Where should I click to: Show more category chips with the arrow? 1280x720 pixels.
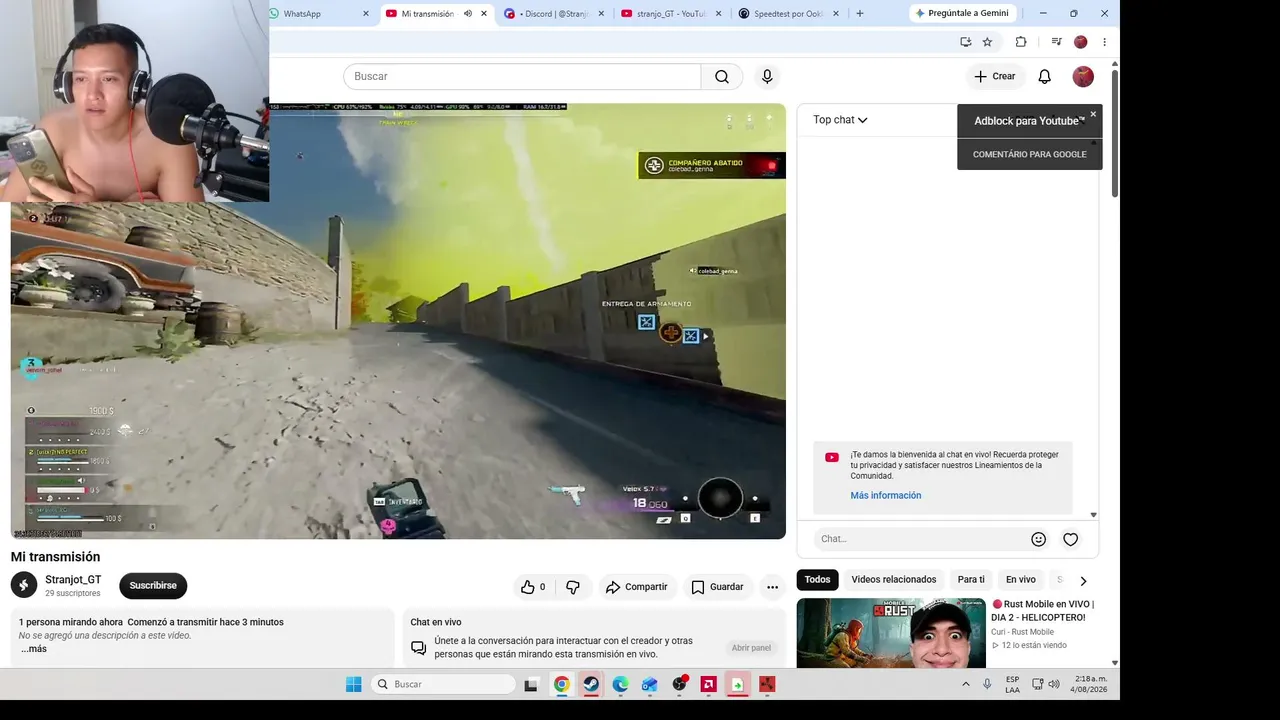1082,580
